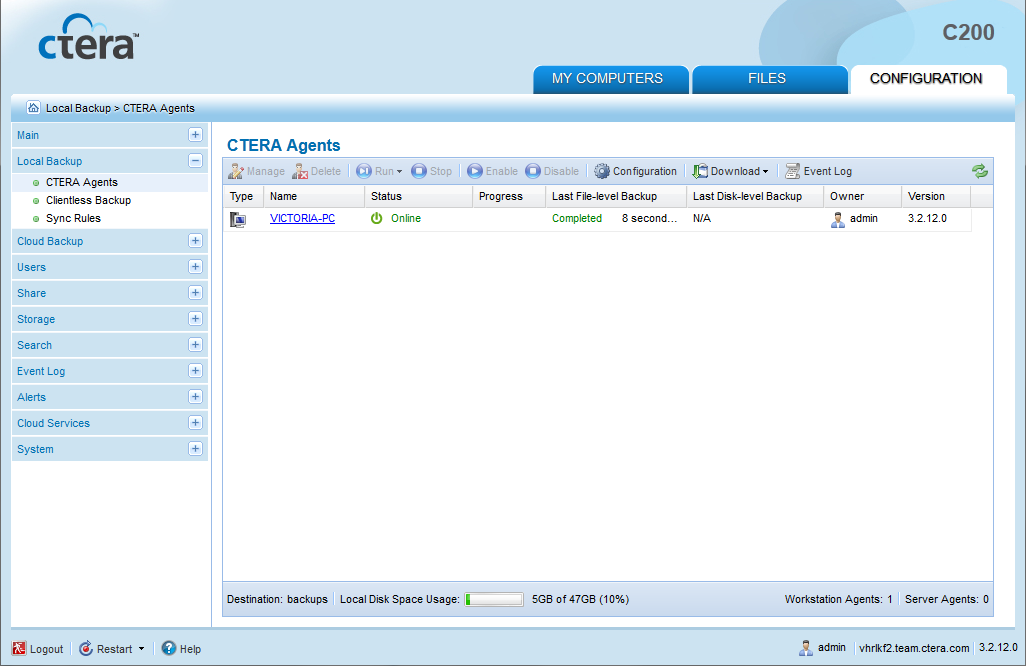Sort by Owner column header
The image size is (1026, 666).
click(x=862, y=196)
